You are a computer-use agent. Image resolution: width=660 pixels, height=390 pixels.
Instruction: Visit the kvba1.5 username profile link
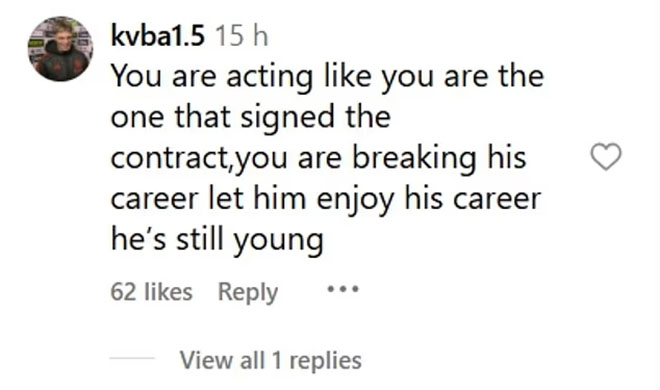(158, 35)
